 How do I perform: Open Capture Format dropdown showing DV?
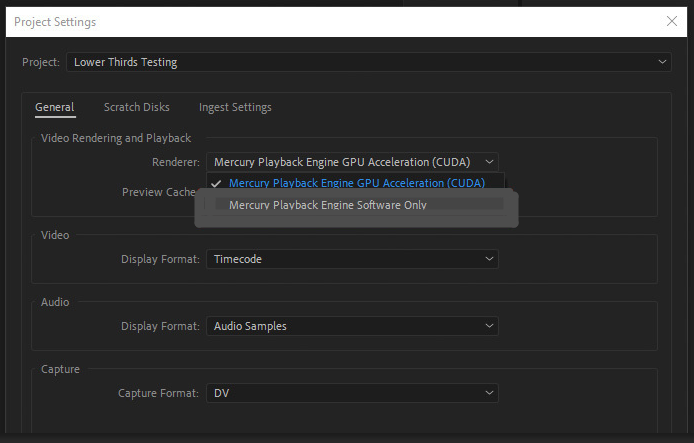pyautogui.click(x=352, y=393)
